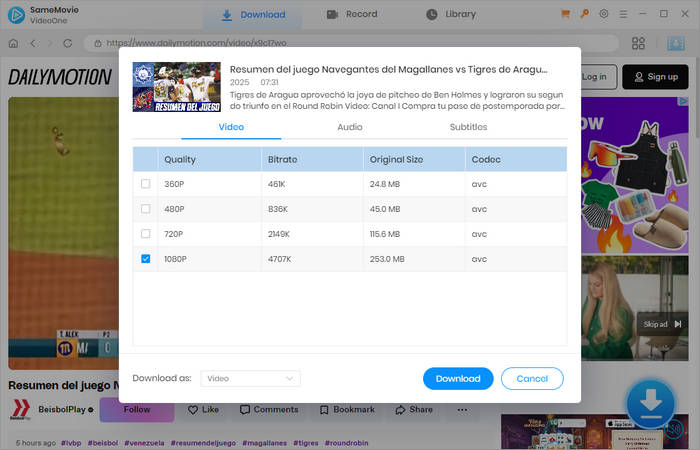Select the 253.0 MB size cell
The width and height of the screenshot is (700, 450).
(414, 259)
